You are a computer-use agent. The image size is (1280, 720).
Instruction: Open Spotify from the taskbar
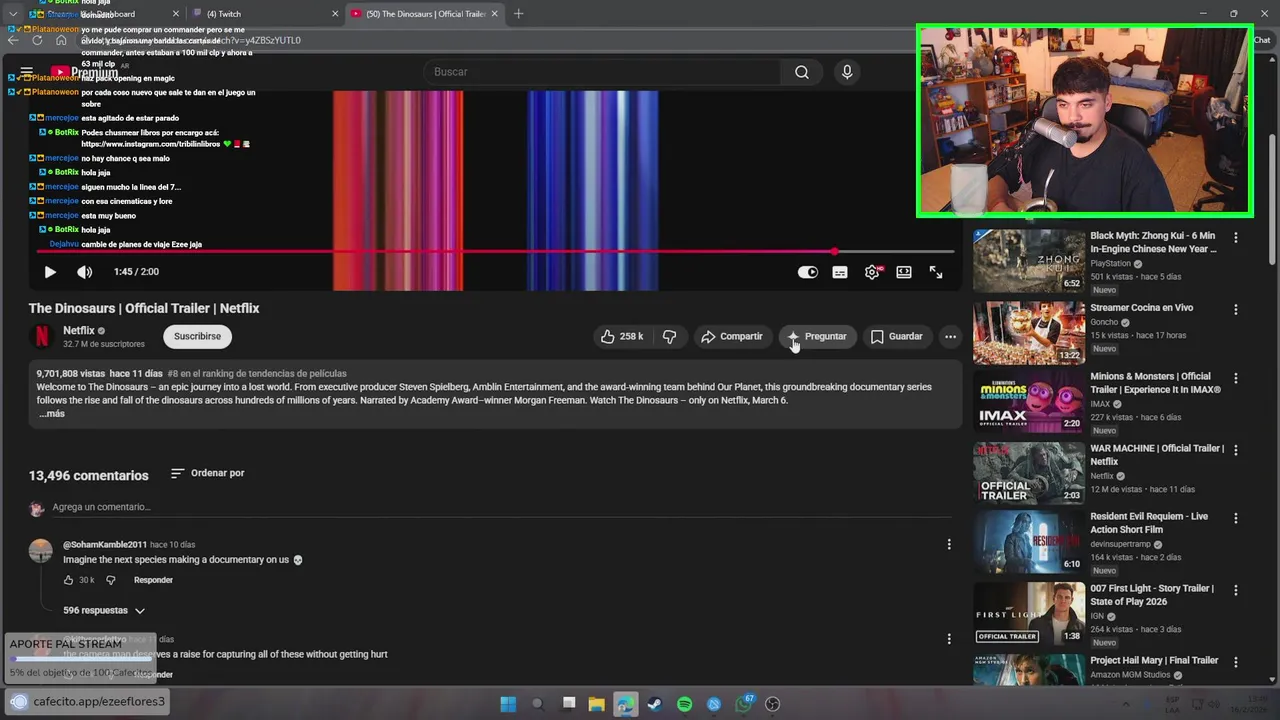684,704
